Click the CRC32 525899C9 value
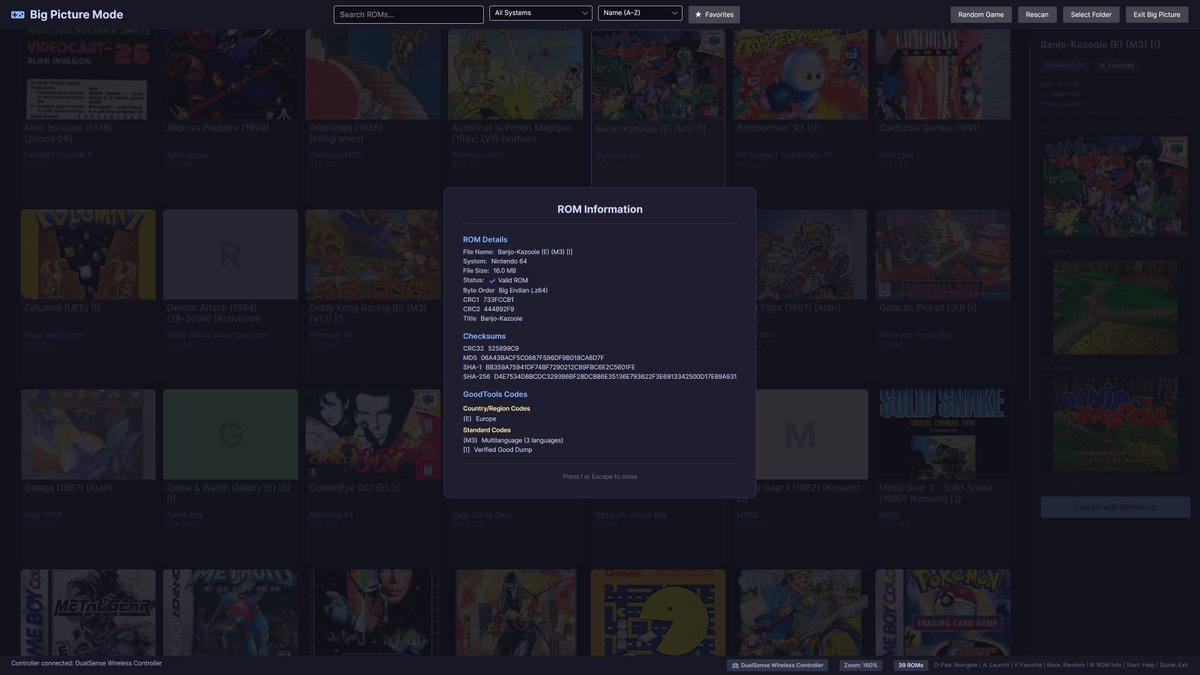Screen dimensions: 1200x675 (x=503, y=348)
